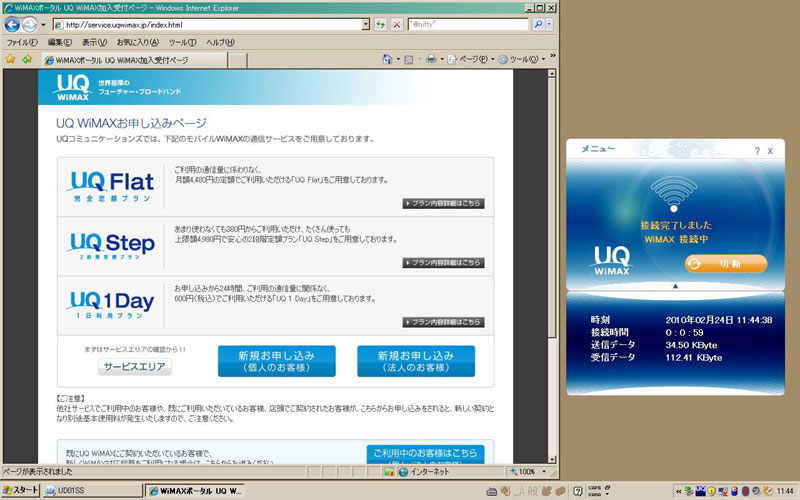This screenshot has height=500, width=800.
Task: Click the Add to Favorites star-plus icon
Action: [x=27, y=59]
